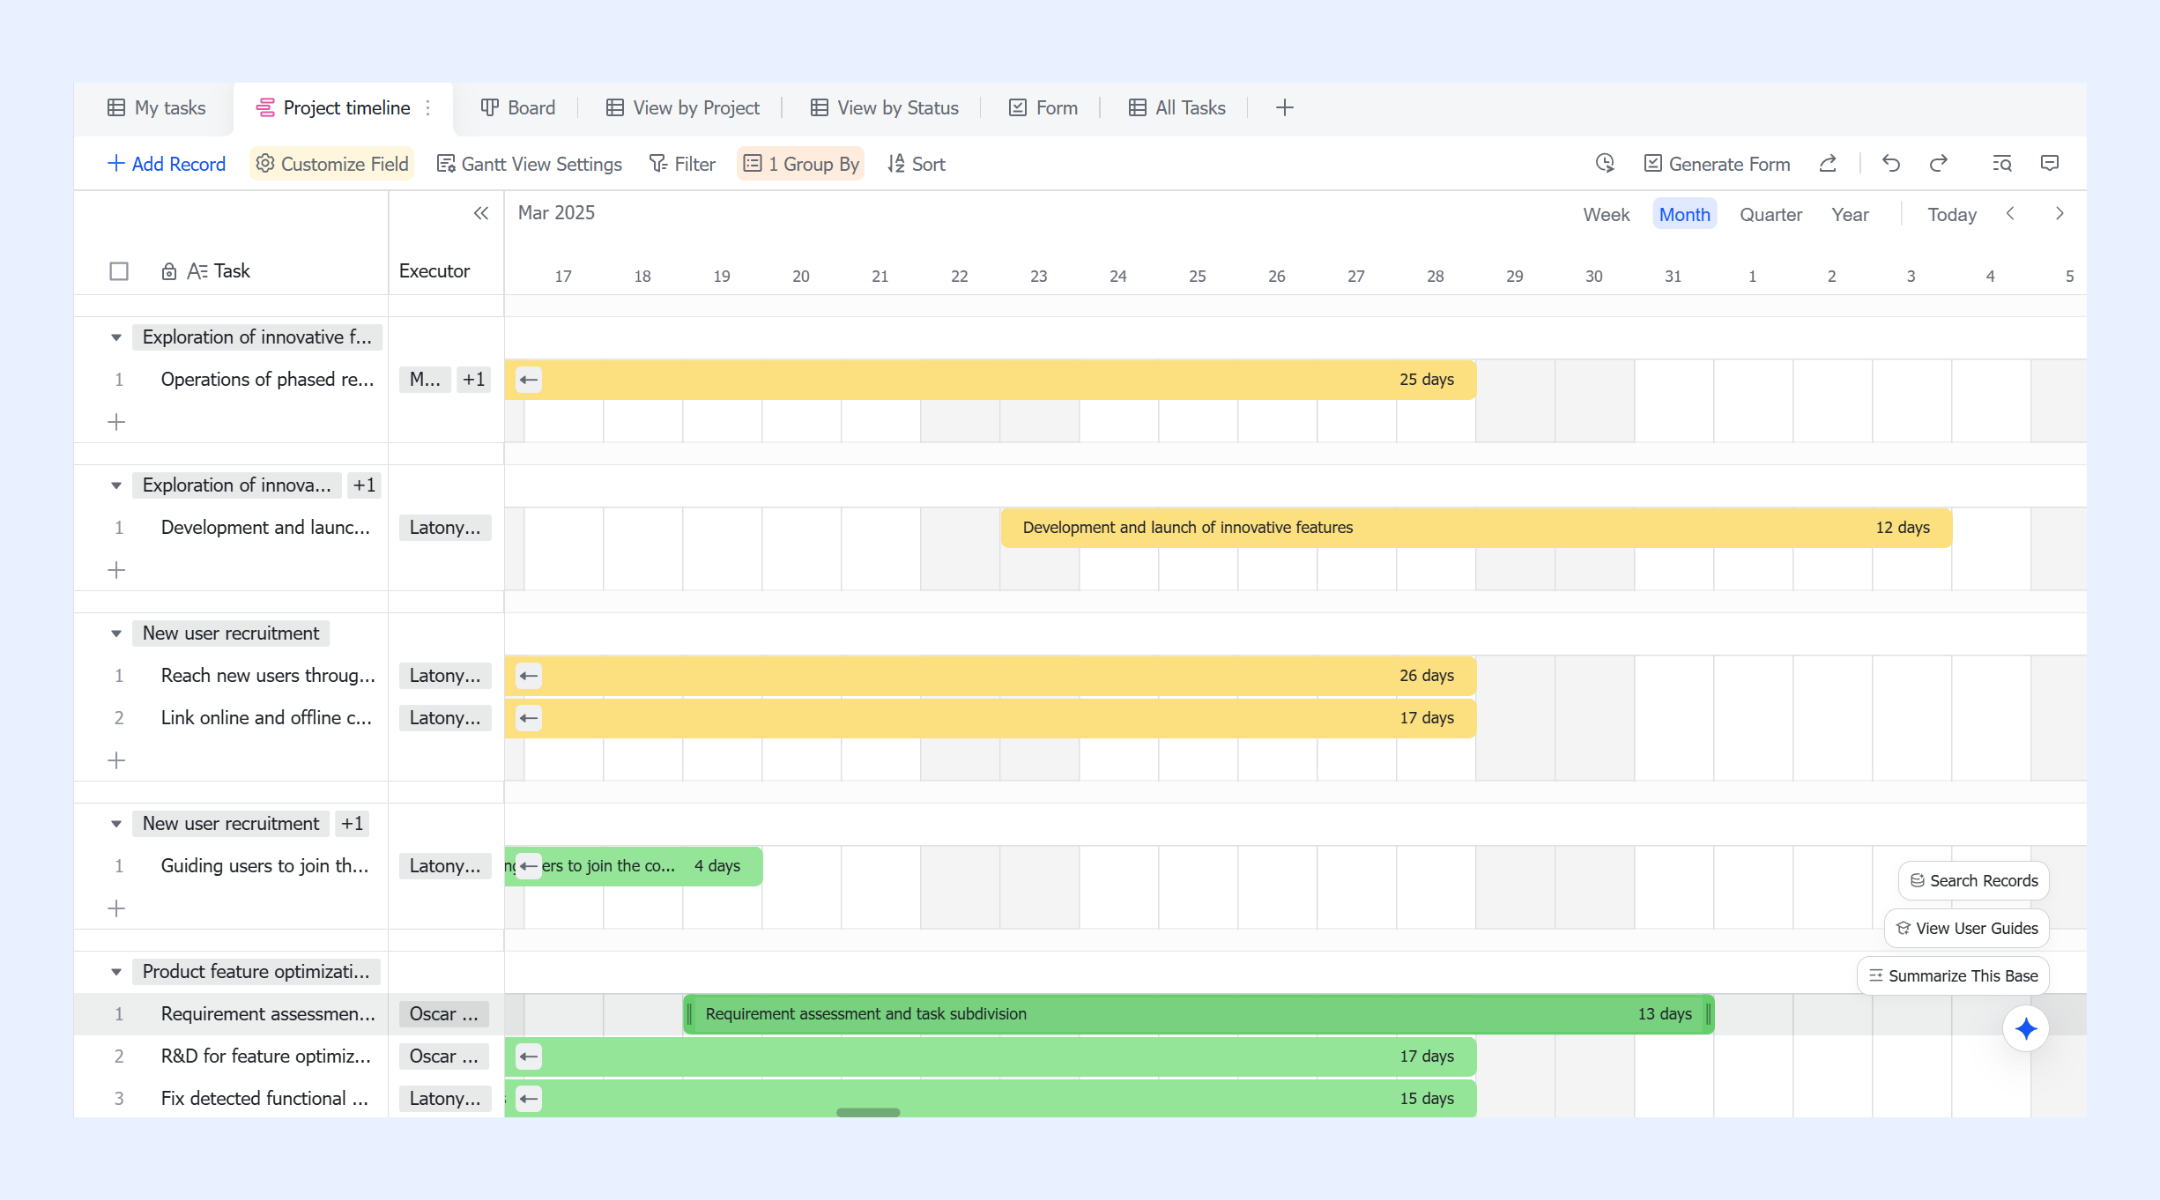Image resolution: width=2160 pixels, height=1200 pixels.
Task: Open the AI assistant sparkle button
Action: (x=2026, y=1029)
